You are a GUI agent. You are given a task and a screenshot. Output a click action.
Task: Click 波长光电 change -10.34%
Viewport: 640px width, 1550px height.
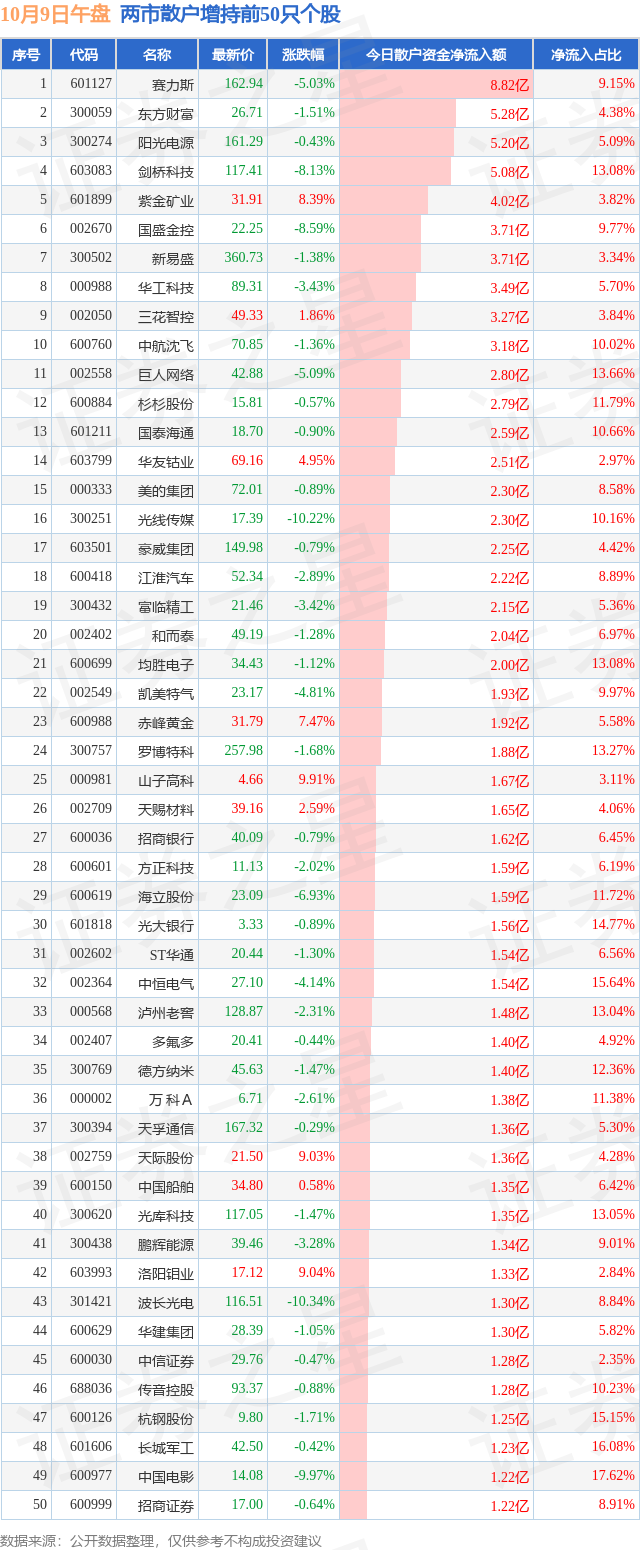(312, 1302)
